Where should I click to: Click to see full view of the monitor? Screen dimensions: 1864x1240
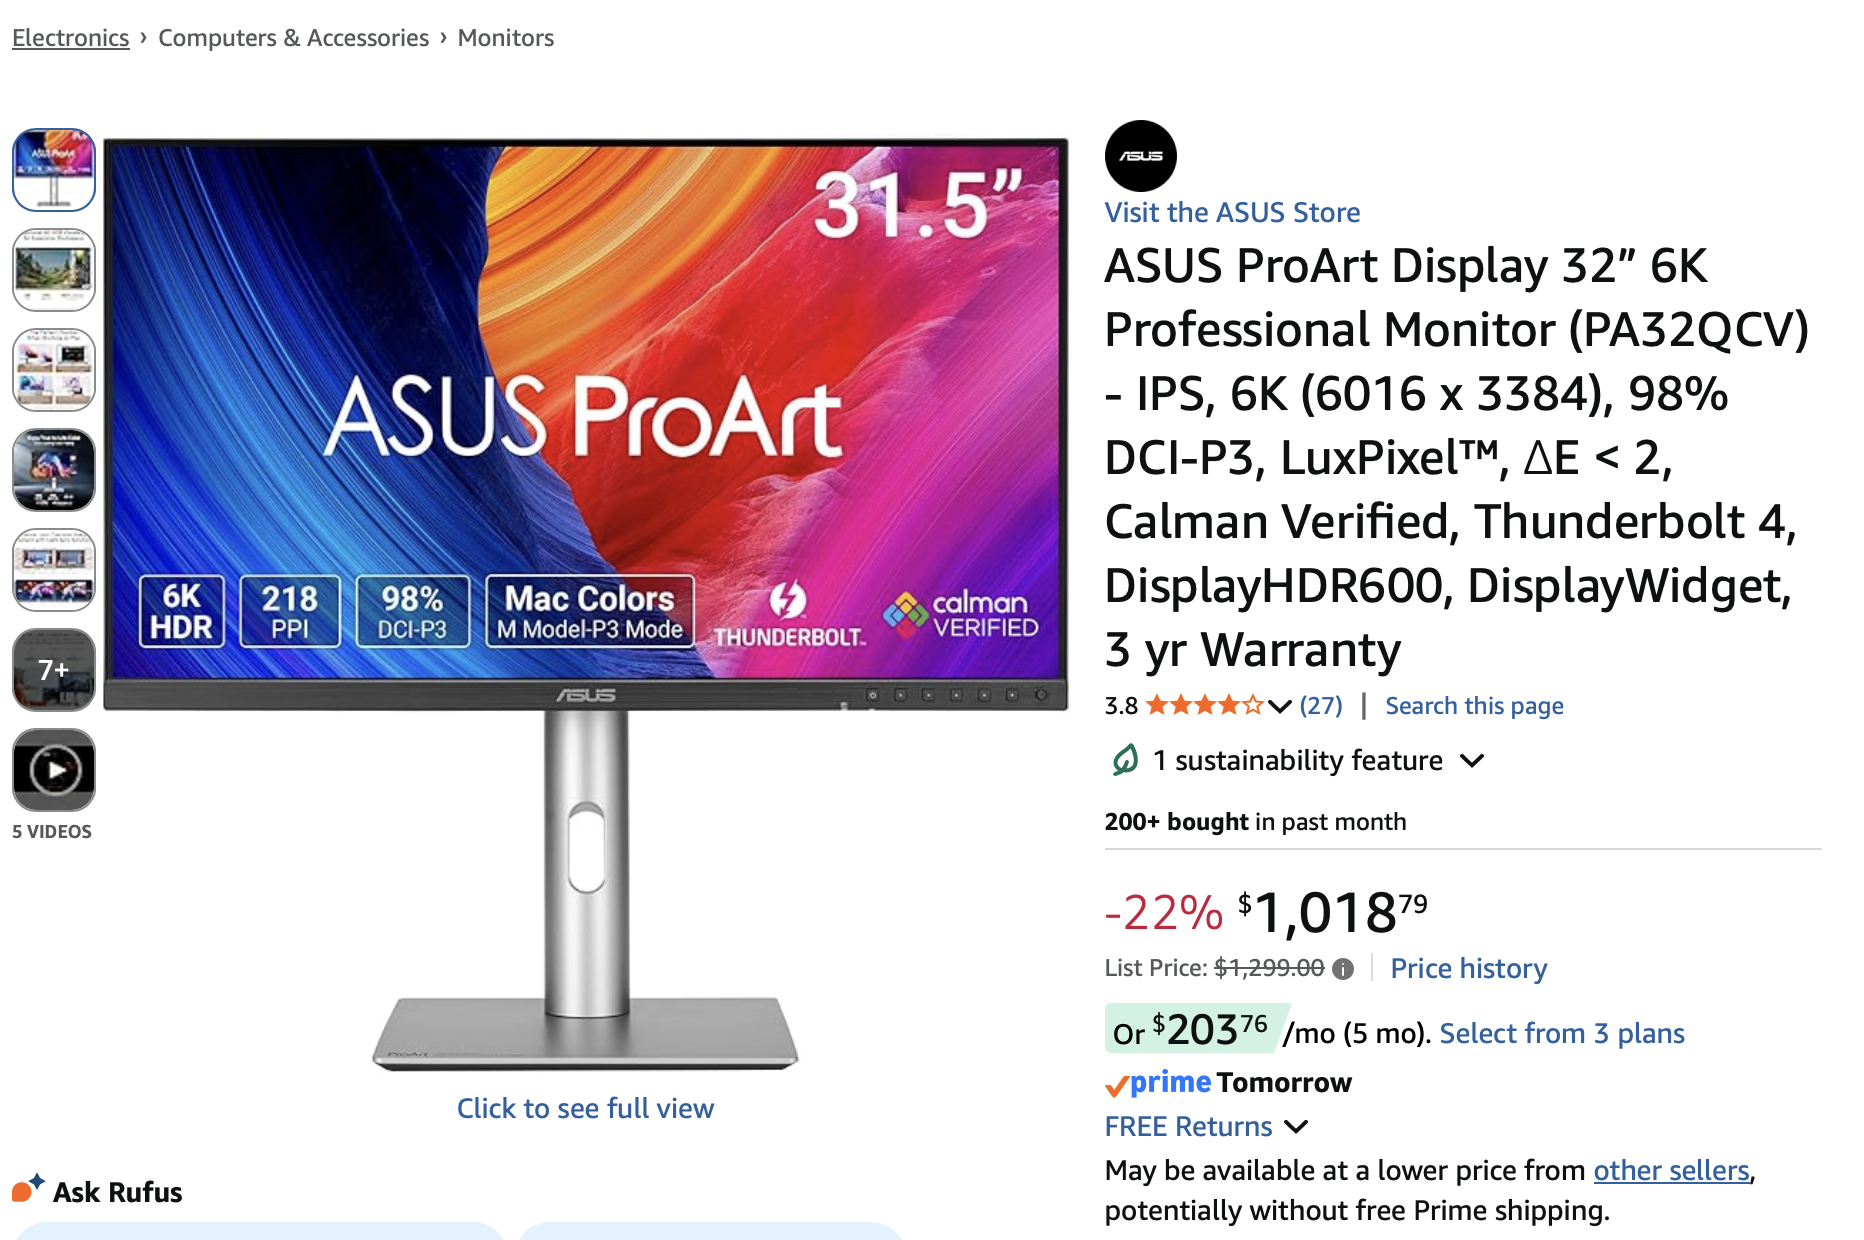click(585, 1108)
